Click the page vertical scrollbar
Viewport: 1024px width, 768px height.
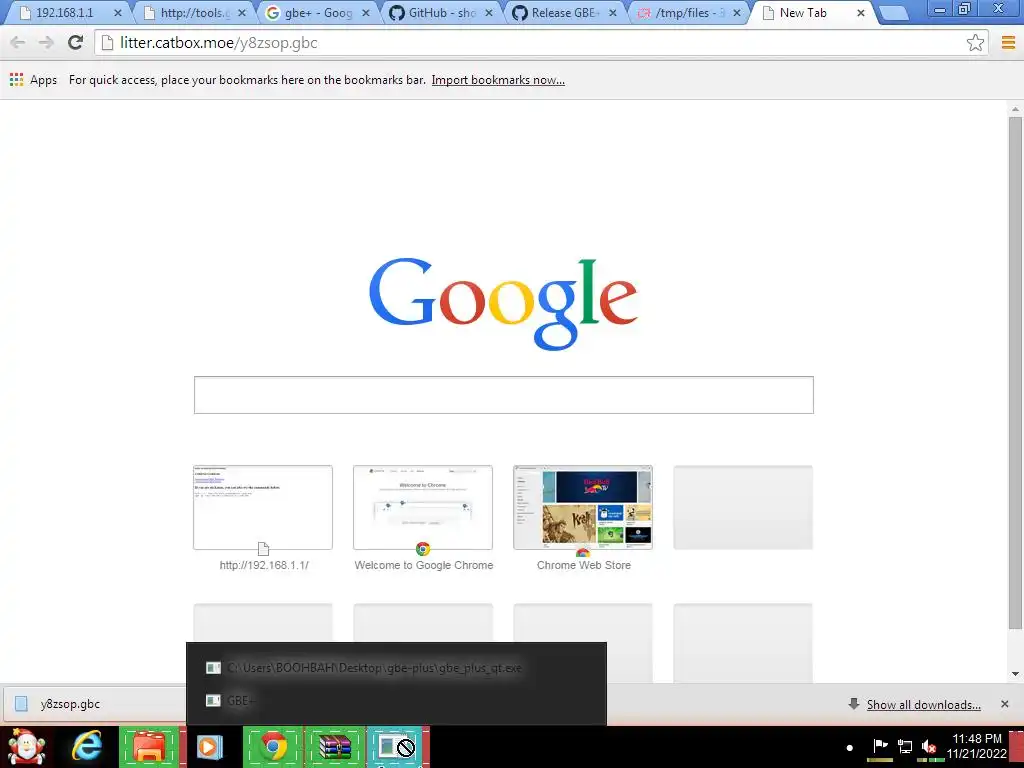[1015, 373]
